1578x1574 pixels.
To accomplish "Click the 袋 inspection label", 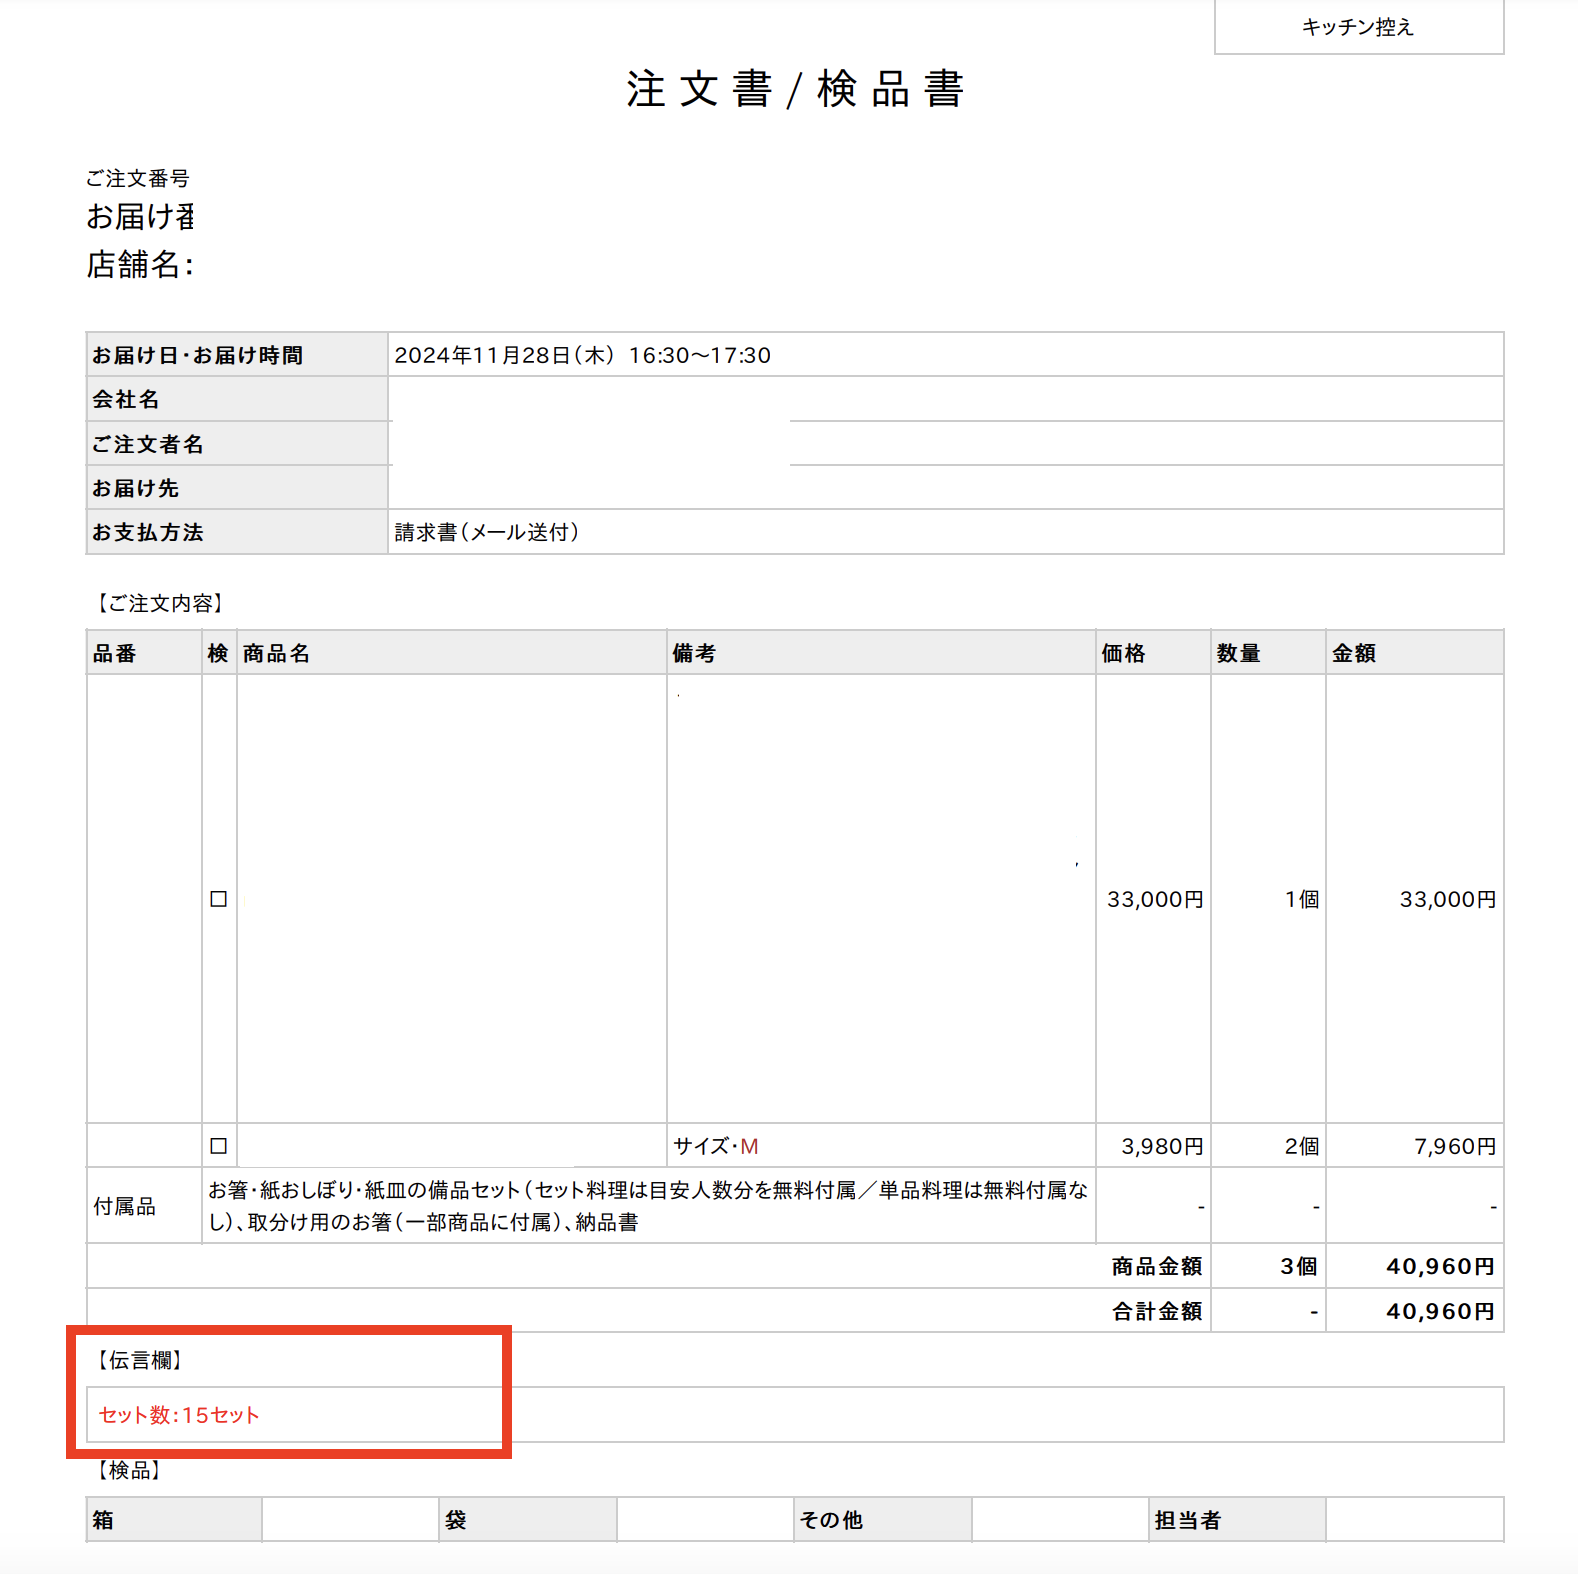I will [x=528, y=1520].
